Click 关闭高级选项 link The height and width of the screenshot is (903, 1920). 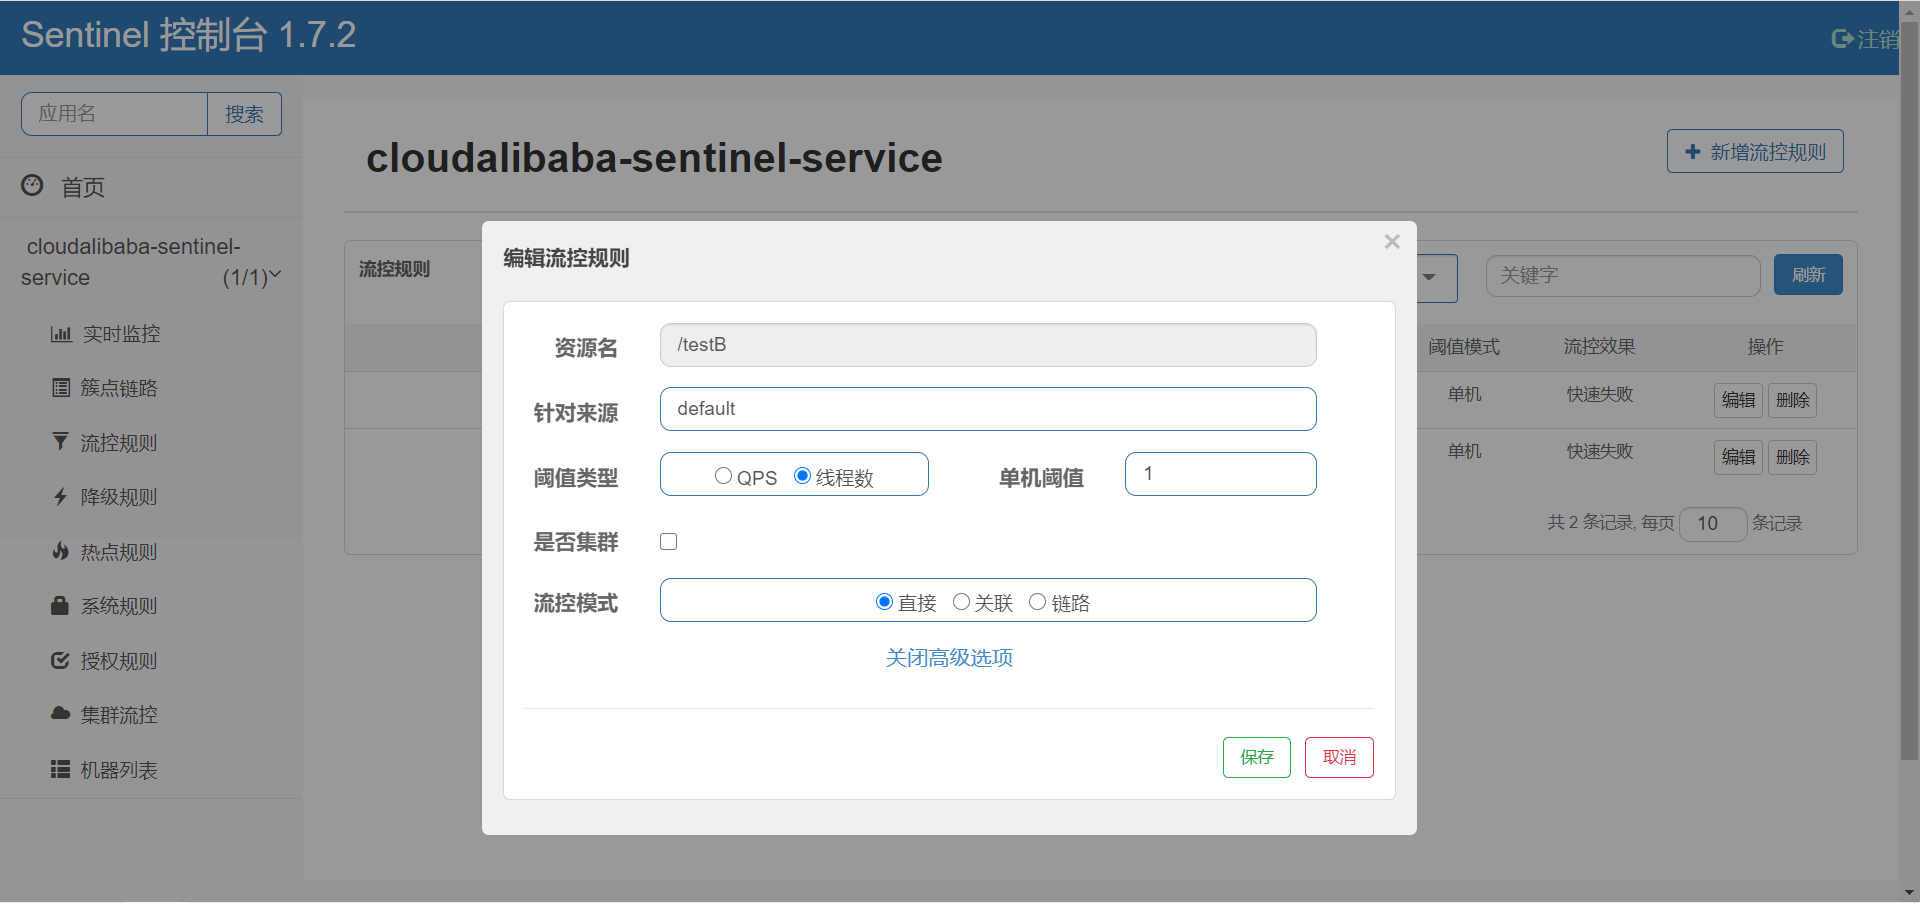click(x=949, y=657)
